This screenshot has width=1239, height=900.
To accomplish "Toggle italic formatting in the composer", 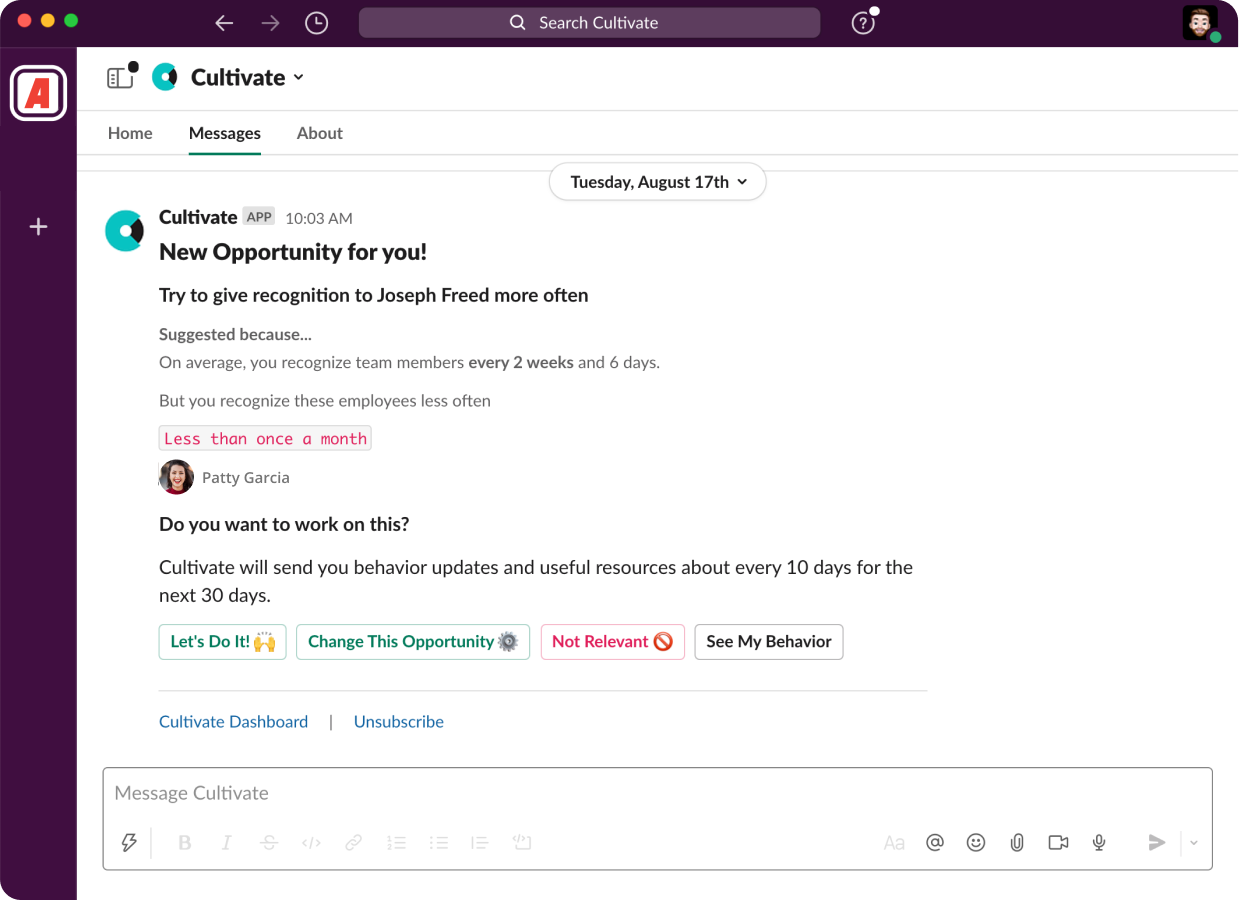I will tap(226, 842).
